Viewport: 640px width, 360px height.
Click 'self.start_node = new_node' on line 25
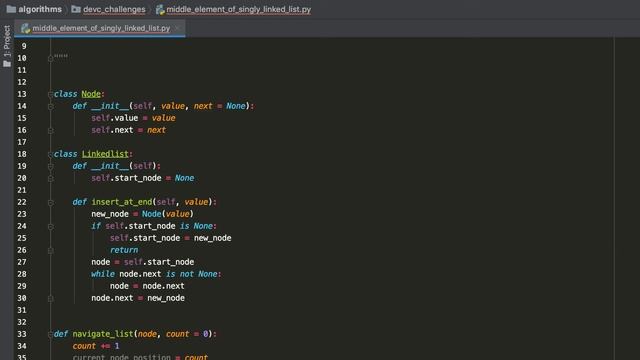click(x=171, y=238)
